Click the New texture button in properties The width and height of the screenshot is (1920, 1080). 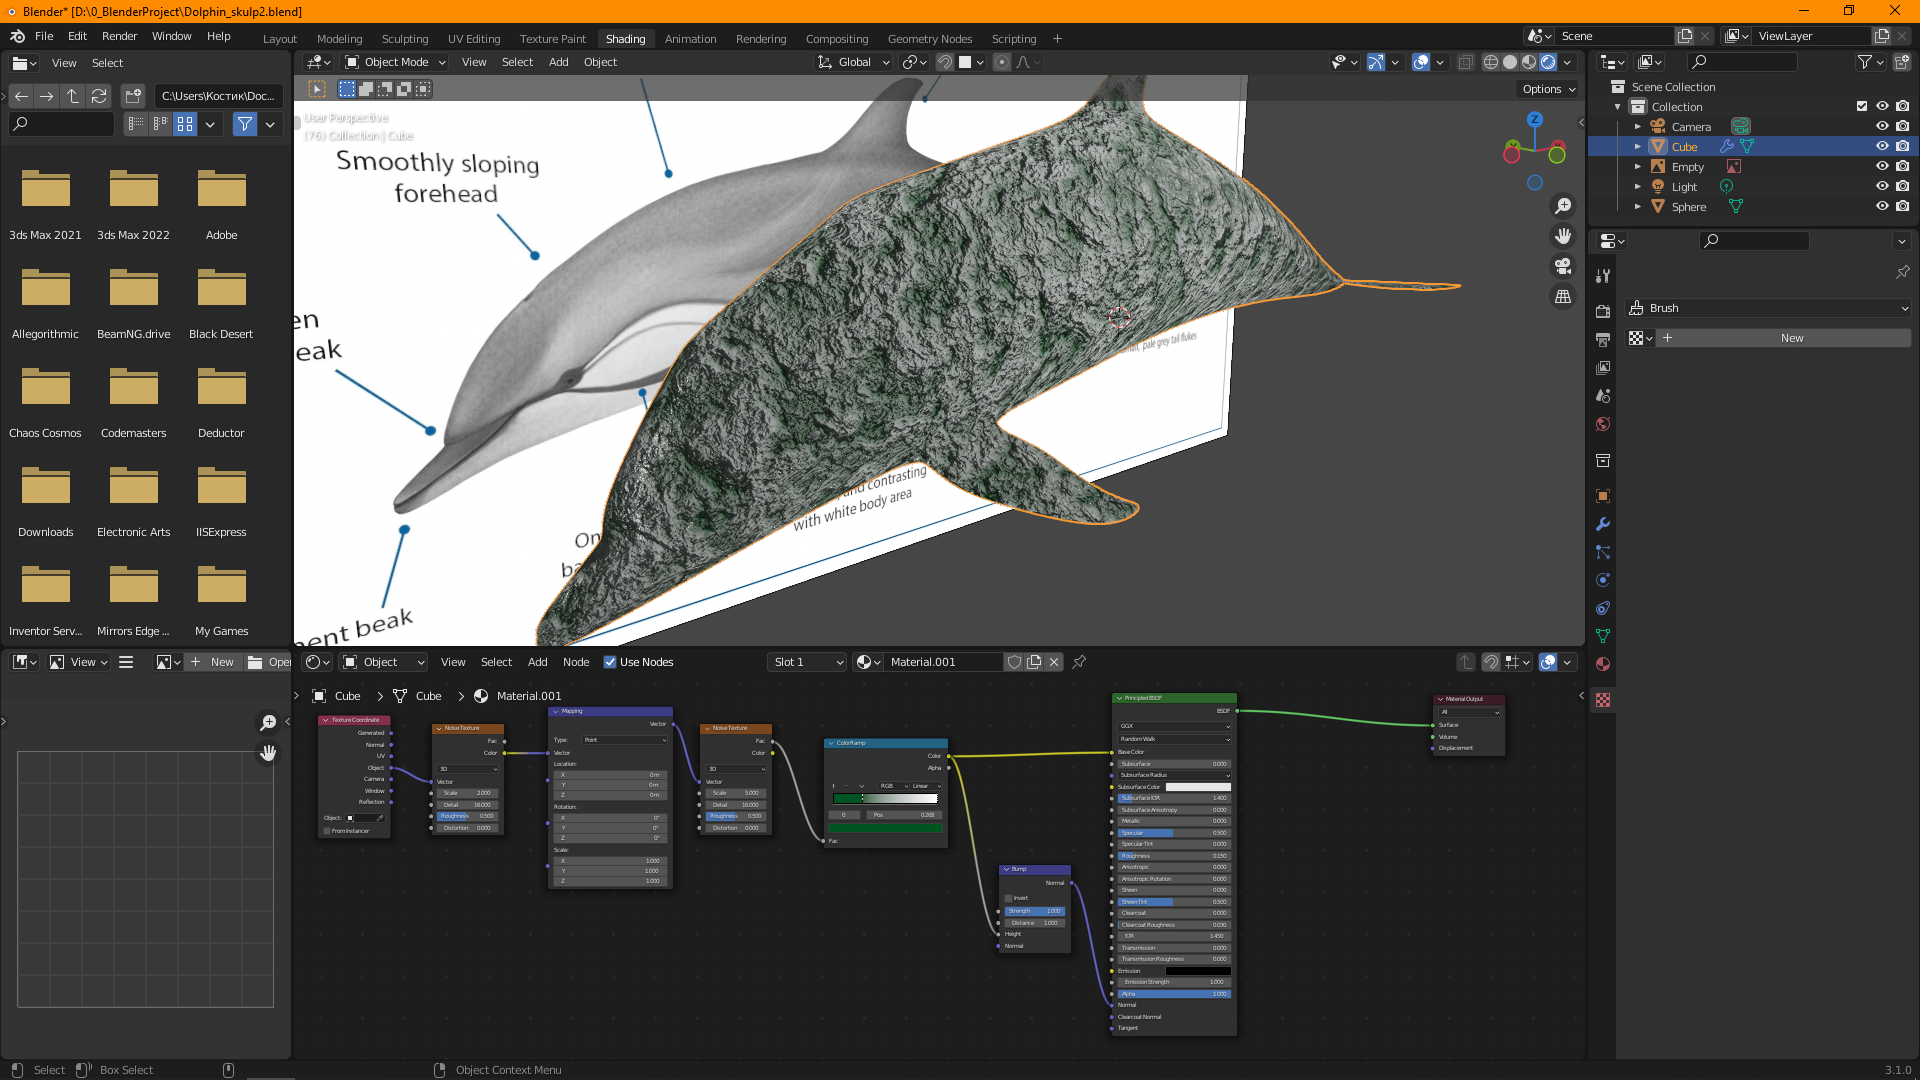coord(1790,338)
